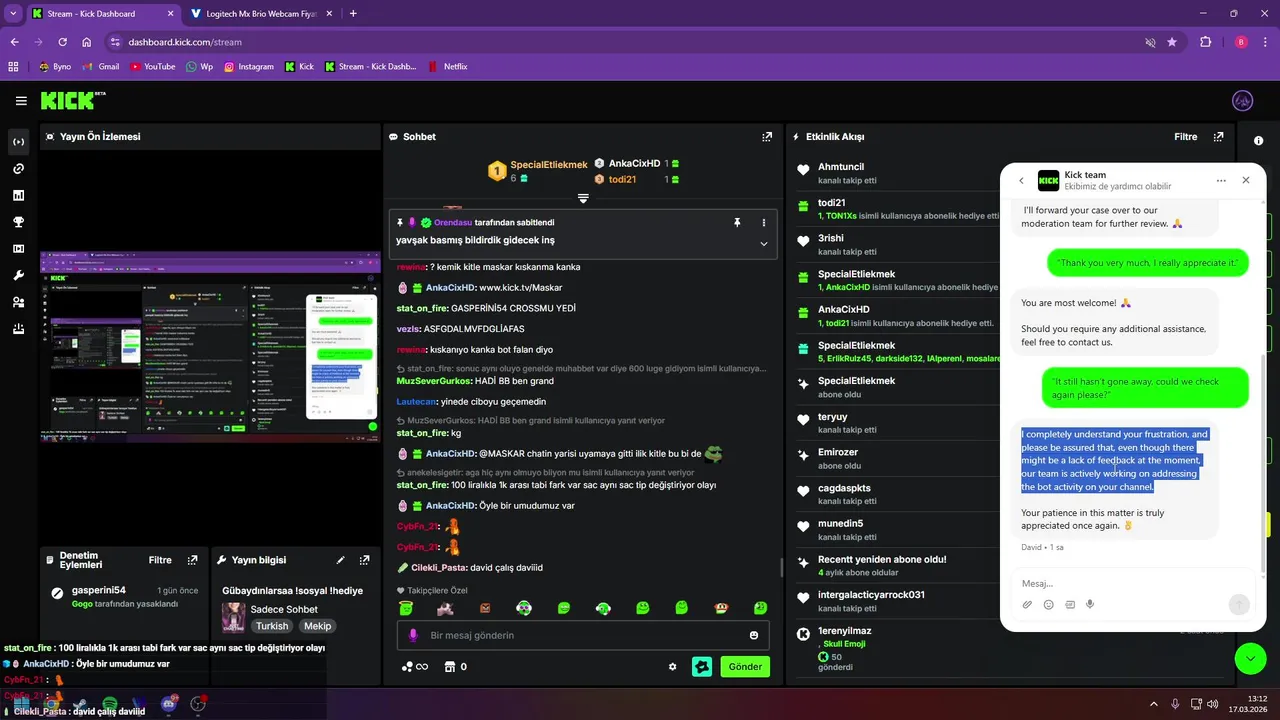Open the user avatar in Kick header
Image resolution: width=1280 pixels, height=720 pixels.
1243,101
